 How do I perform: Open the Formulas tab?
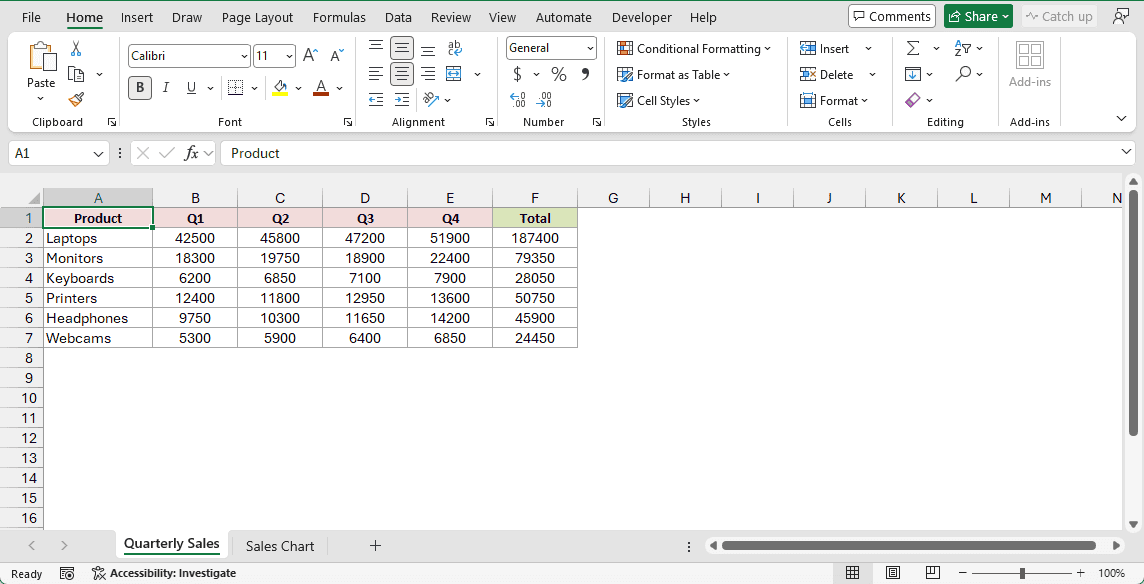(x=339, y=18)
